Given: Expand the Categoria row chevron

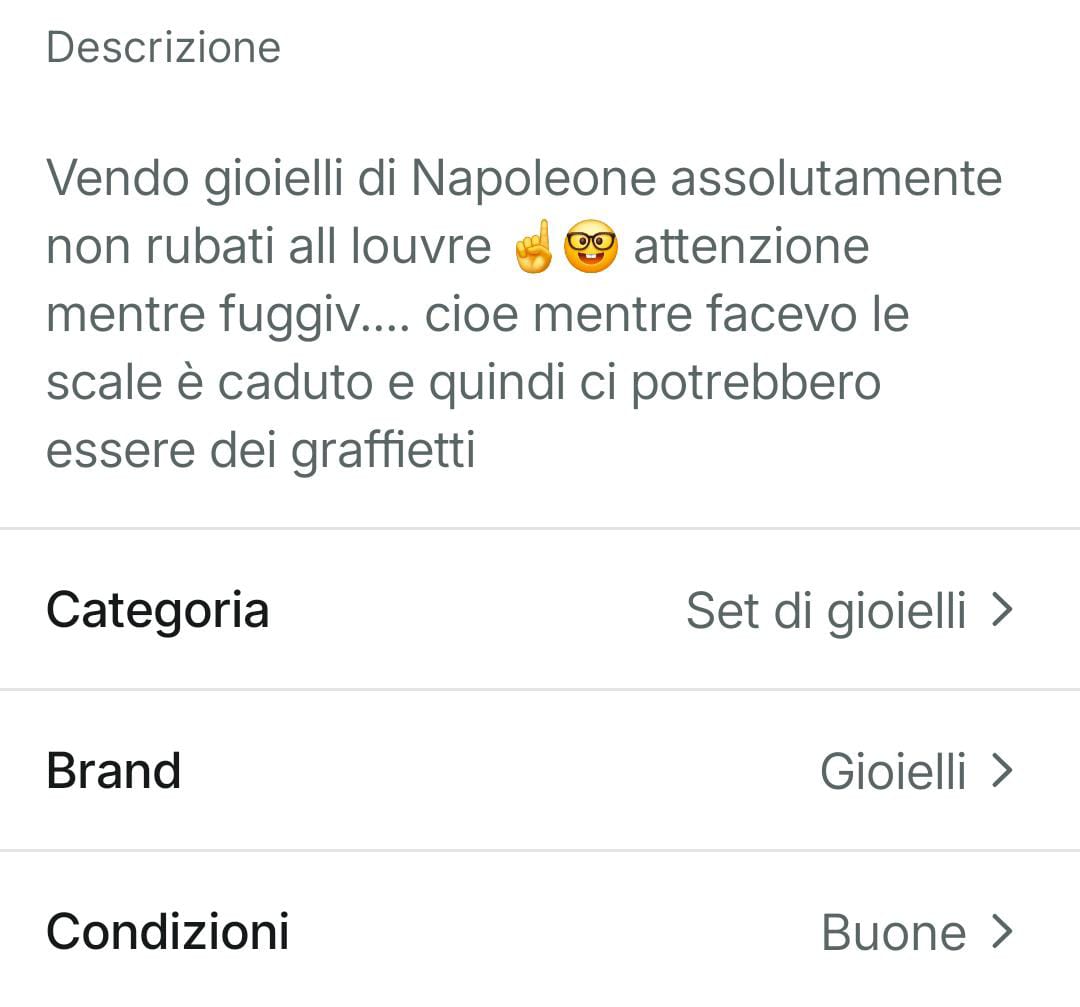Looking at the screenshot, I should (x=1002, y=609).
